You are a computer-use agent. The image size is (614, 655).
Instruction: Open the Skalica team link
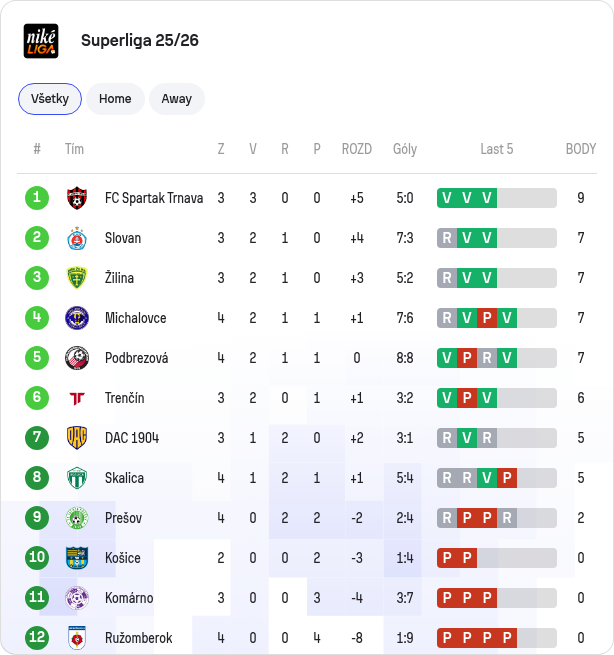pyautogui.click(x=124, y=478)
